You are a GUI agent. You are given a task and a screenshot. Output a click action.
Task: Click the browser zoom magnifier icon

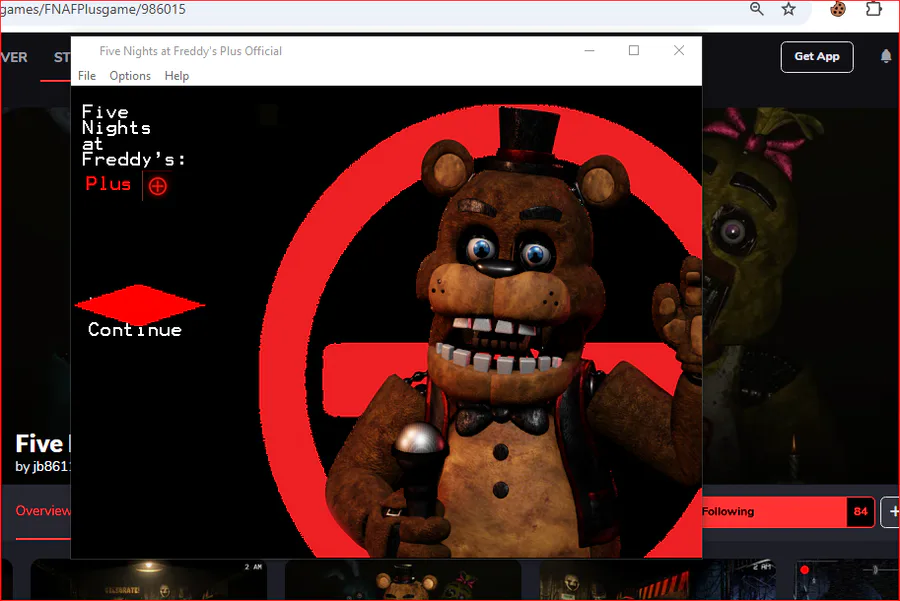(x=757, y=9)
